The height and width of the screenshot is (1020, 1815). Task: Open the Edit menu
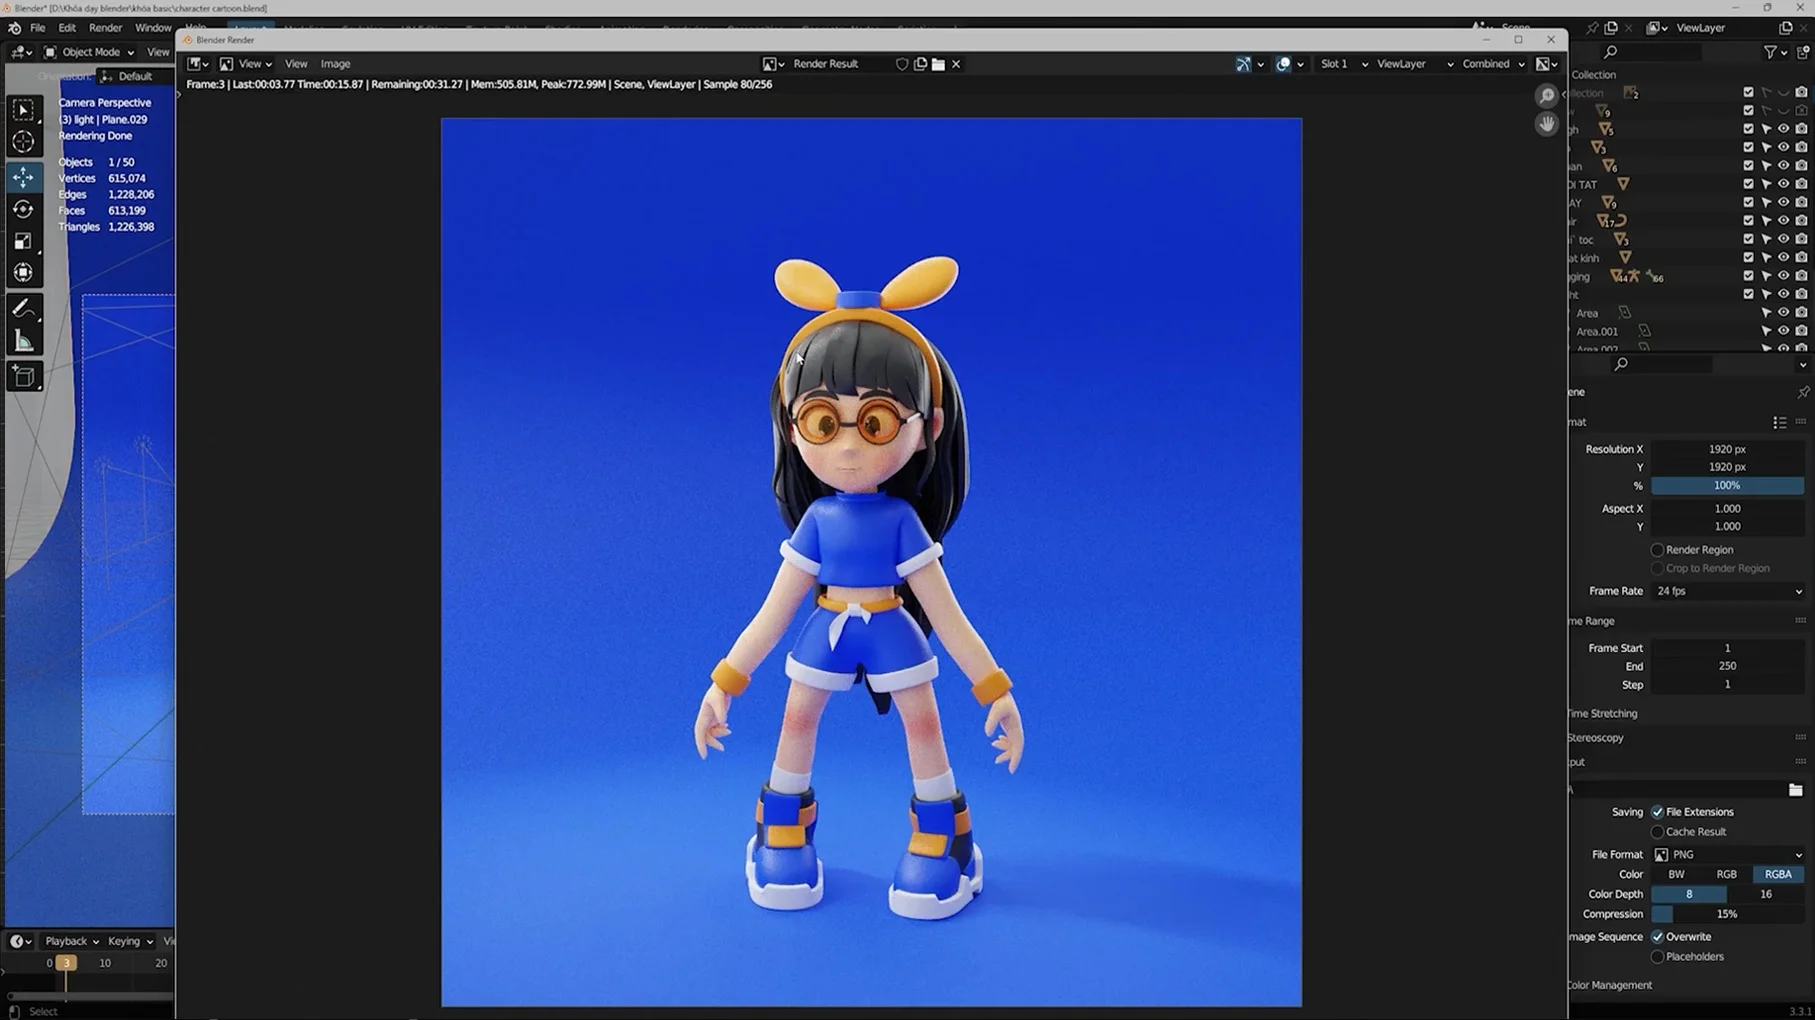pos(67,28)
